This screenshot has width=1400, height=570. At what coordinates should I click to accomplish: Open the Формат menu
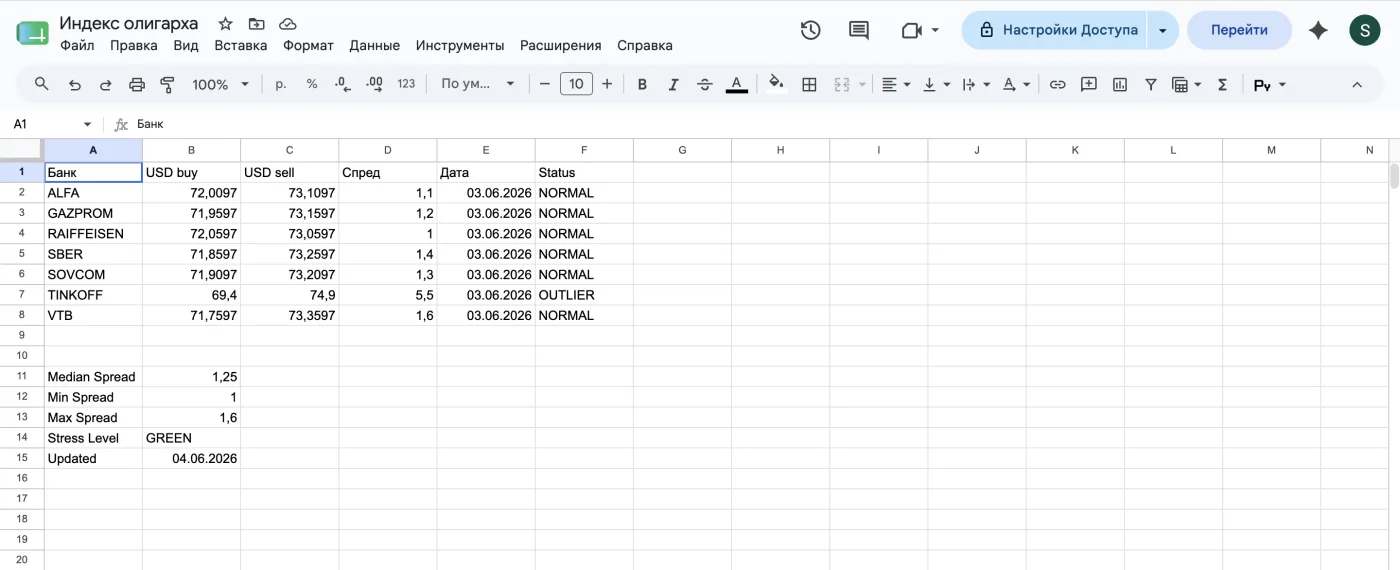point(308,45)
